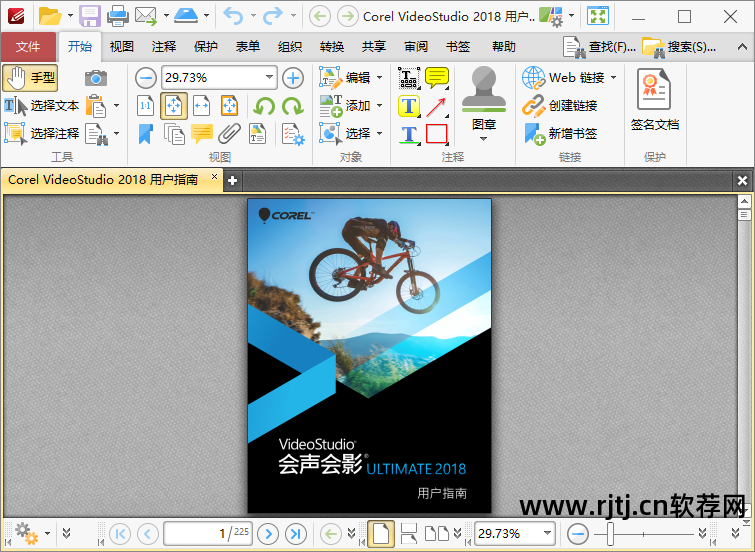Open the page thumbnails pane icon
The height and width of the screenshot is (552, 755).
(174, 134)
